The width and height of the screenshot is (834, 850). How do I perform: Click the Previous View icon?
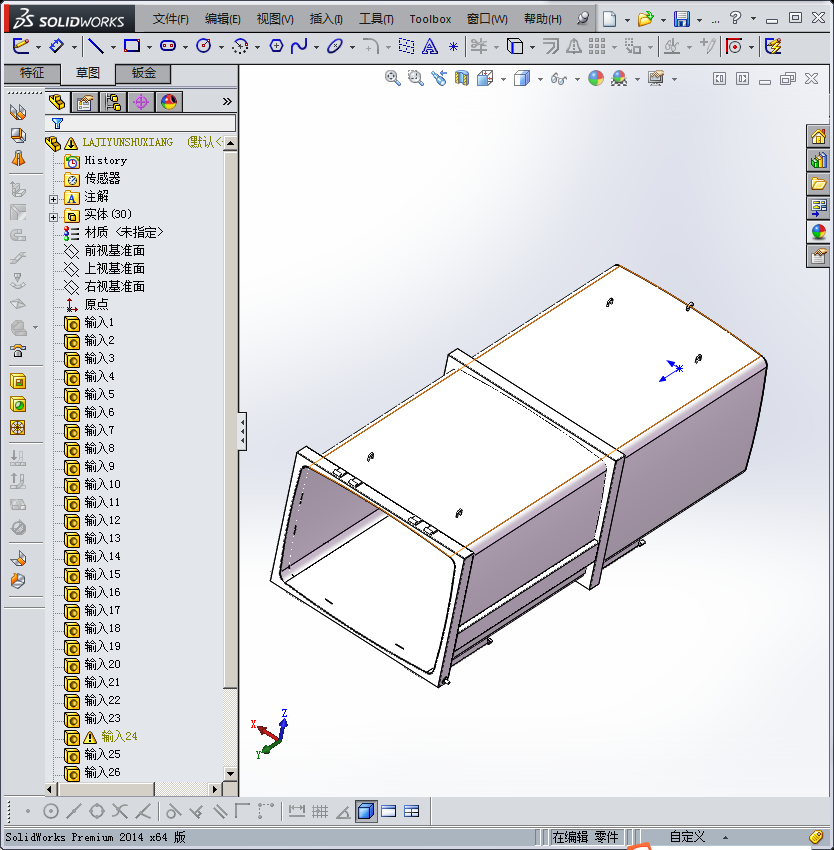pos(439,79)
